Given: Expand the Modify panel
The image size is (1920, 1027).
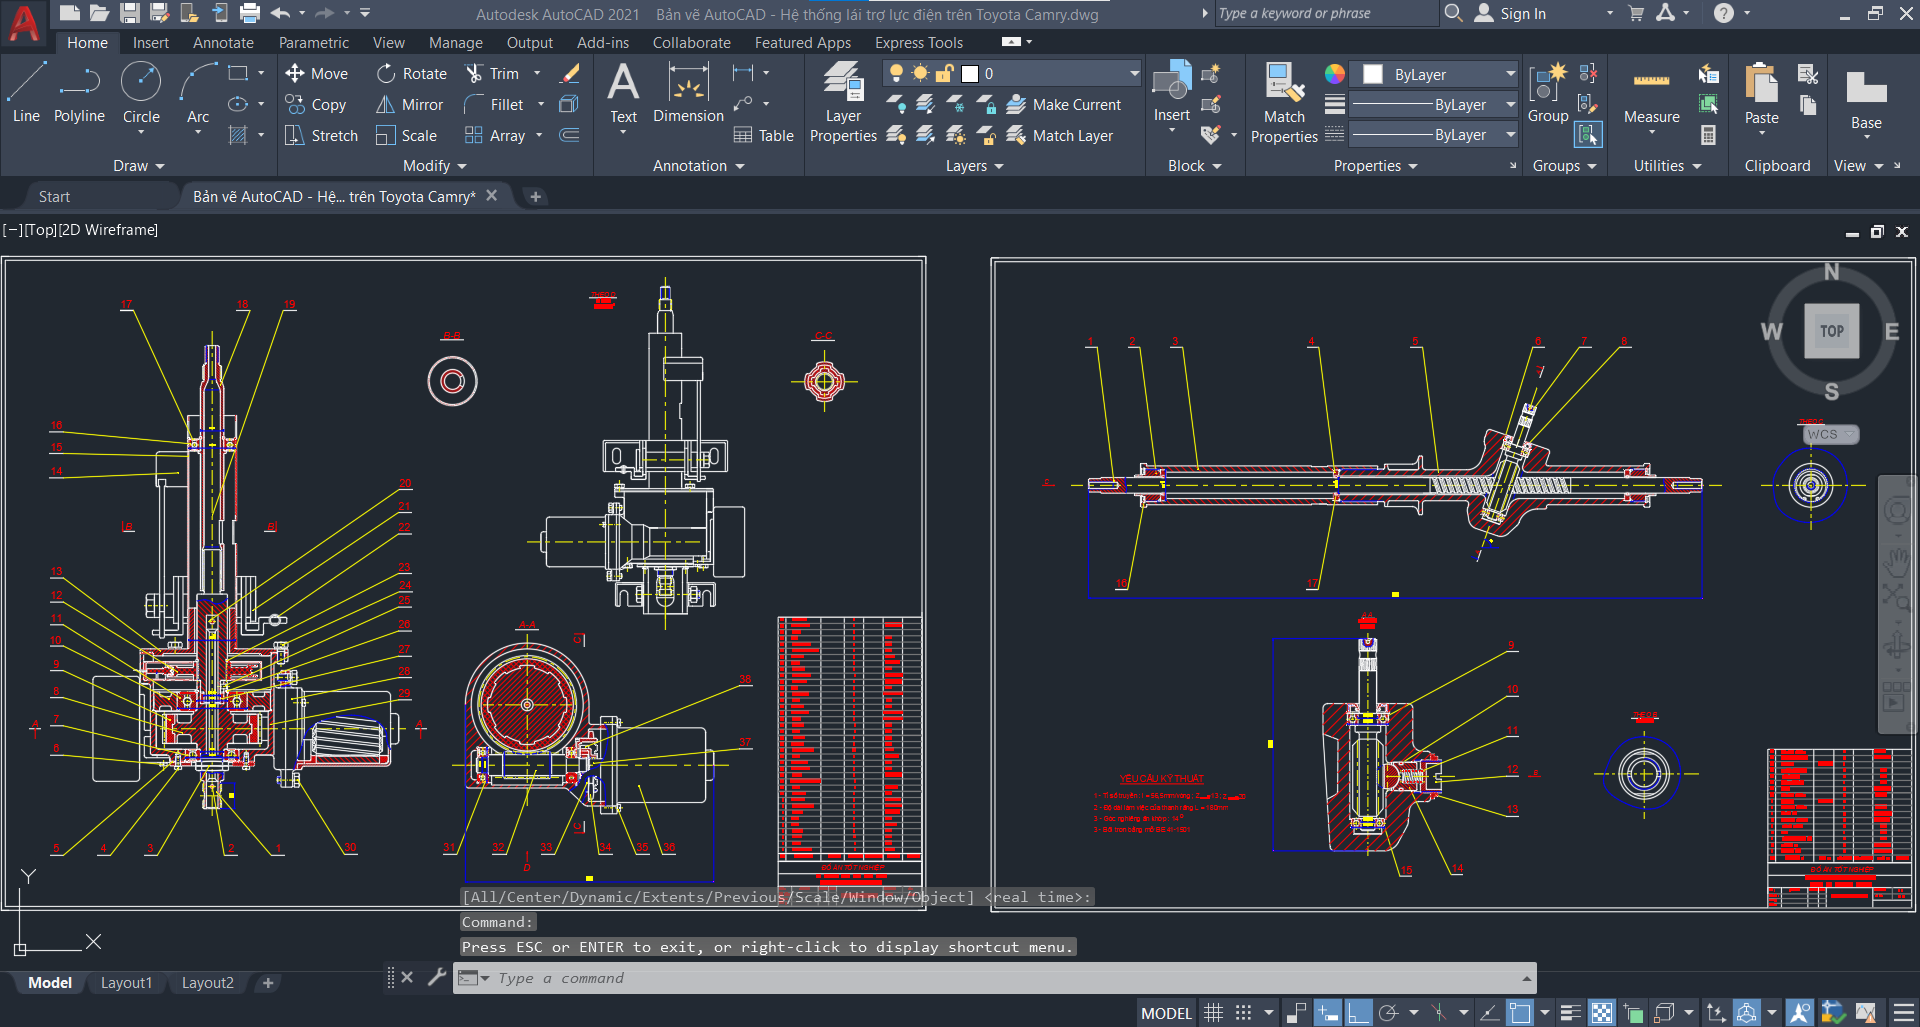Looking at the screenshot, I should pyautogui.click(x=434, y=165).
